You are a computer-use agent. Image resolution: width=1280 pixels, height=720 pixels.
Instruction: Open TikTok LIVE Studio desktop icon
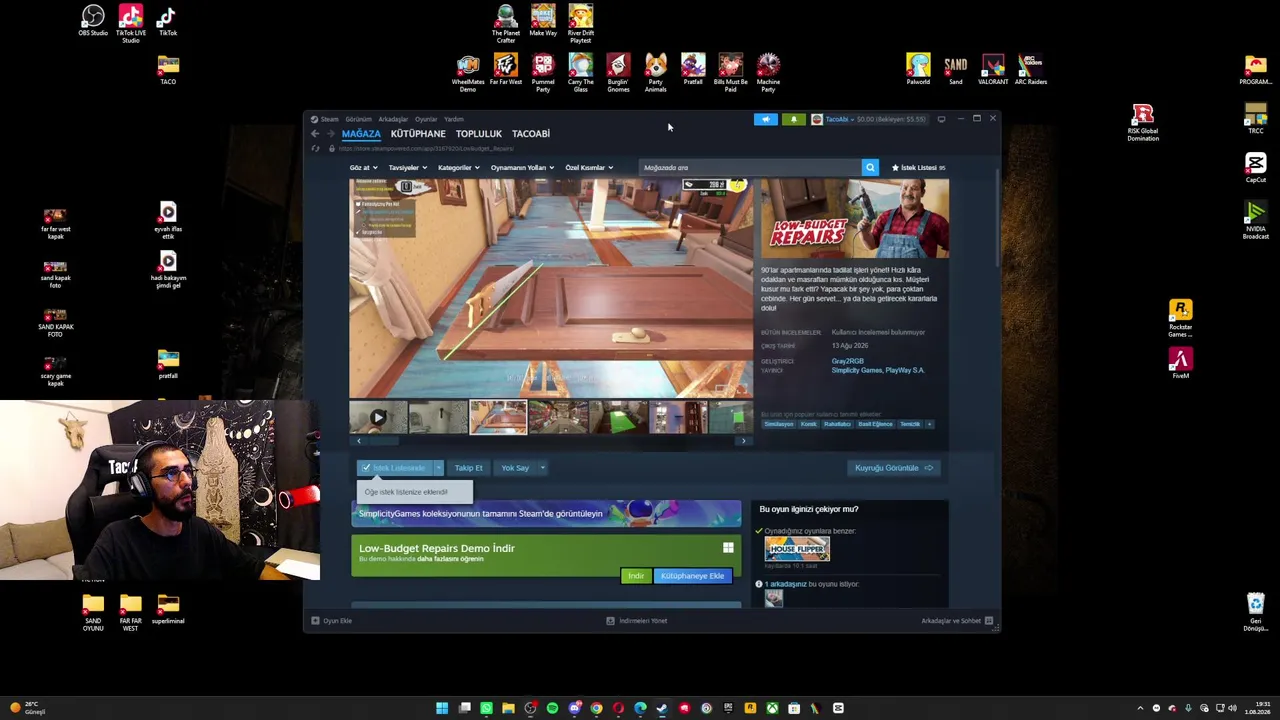coord(130,24)
